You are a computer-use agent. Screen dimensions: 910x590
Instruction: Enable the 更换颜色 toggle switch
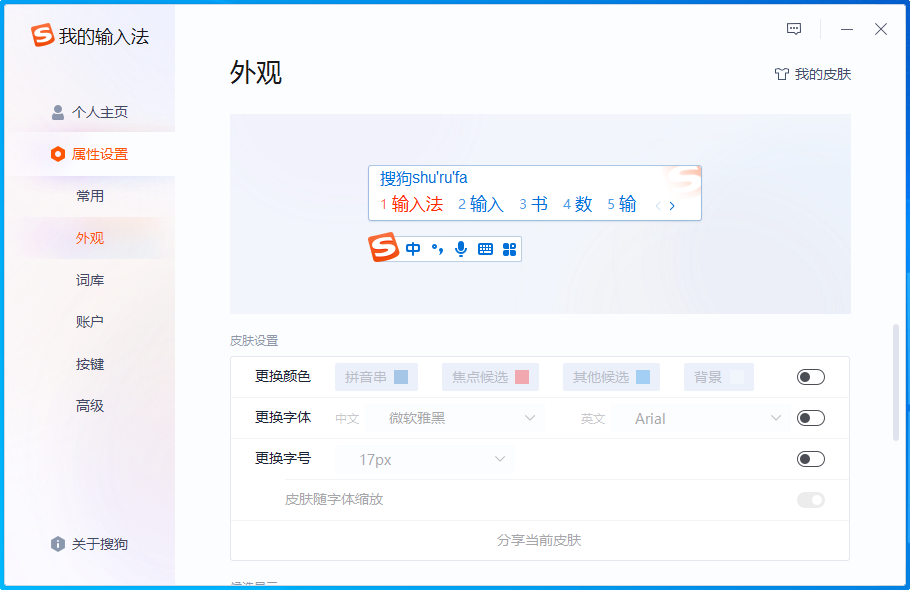(x=810, y=377)
